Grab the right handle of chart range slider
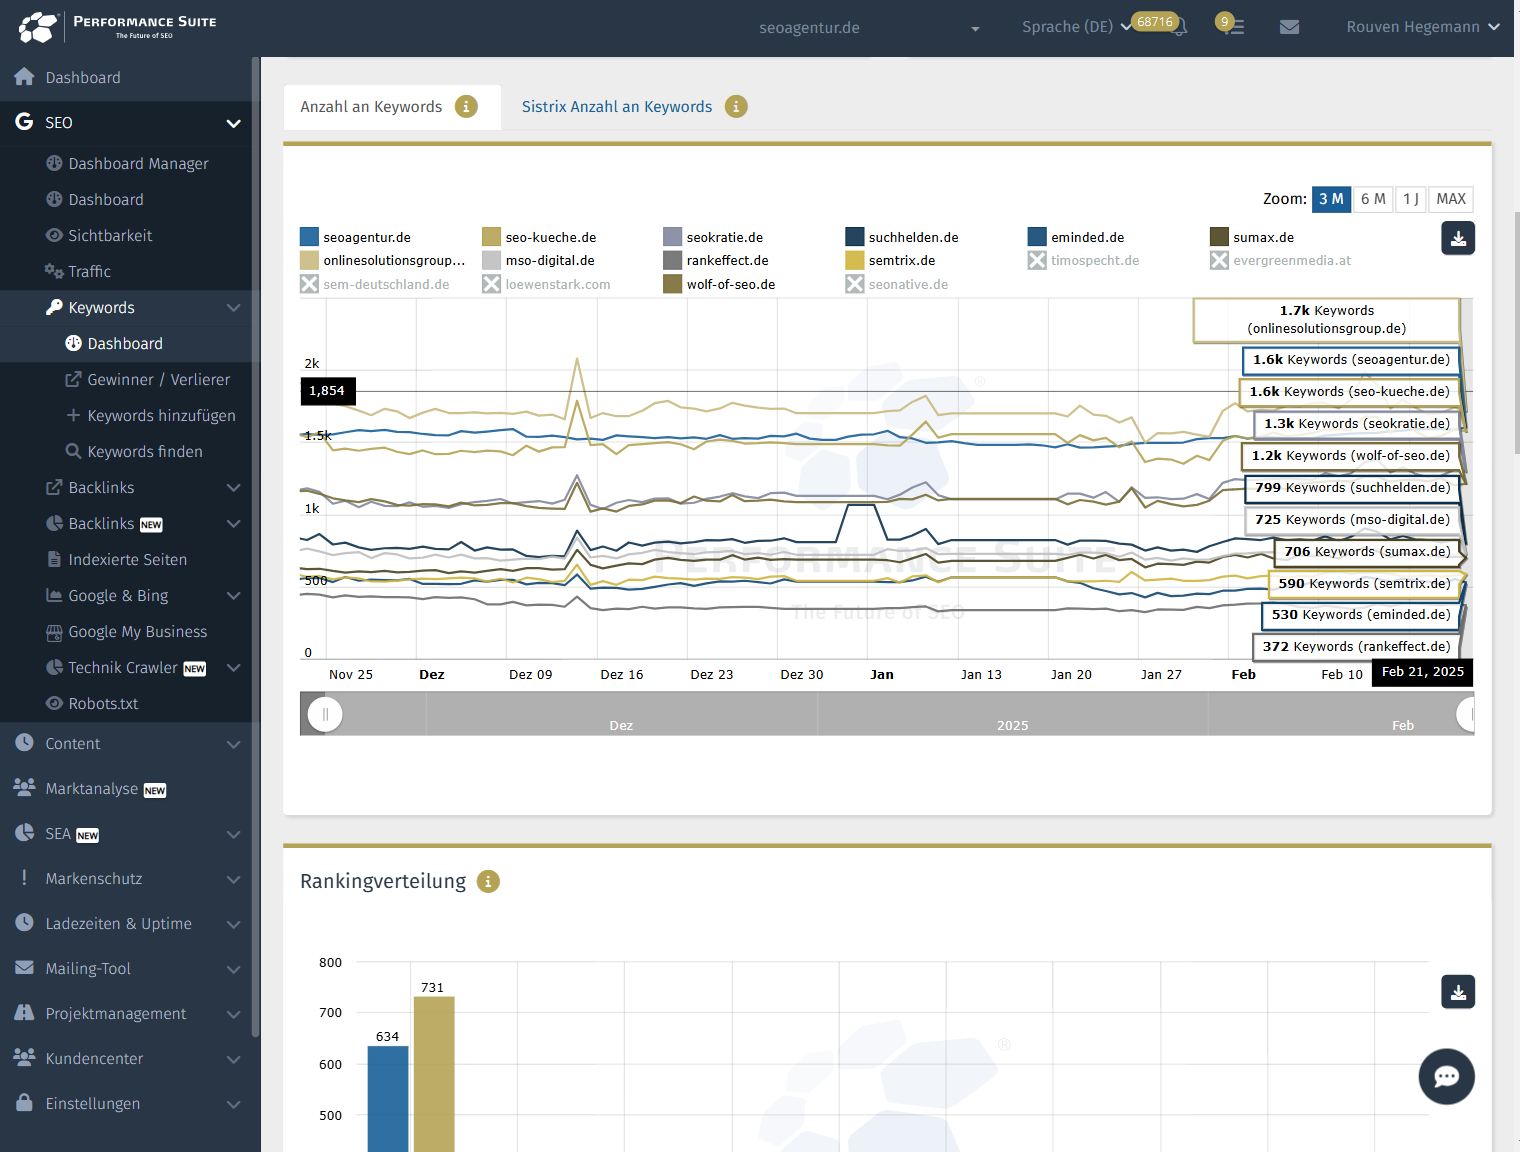This screenshot has height=1152, width=1520. pos(1468,714)
